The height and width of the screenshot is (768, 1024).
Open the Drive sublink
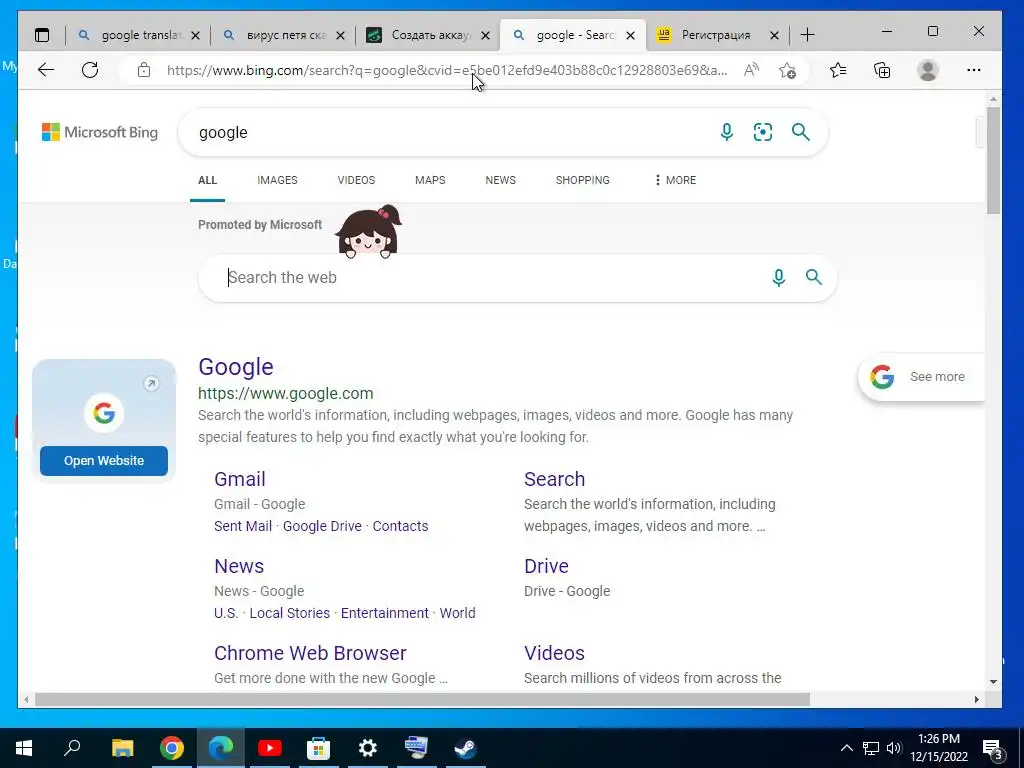point(546,566)
